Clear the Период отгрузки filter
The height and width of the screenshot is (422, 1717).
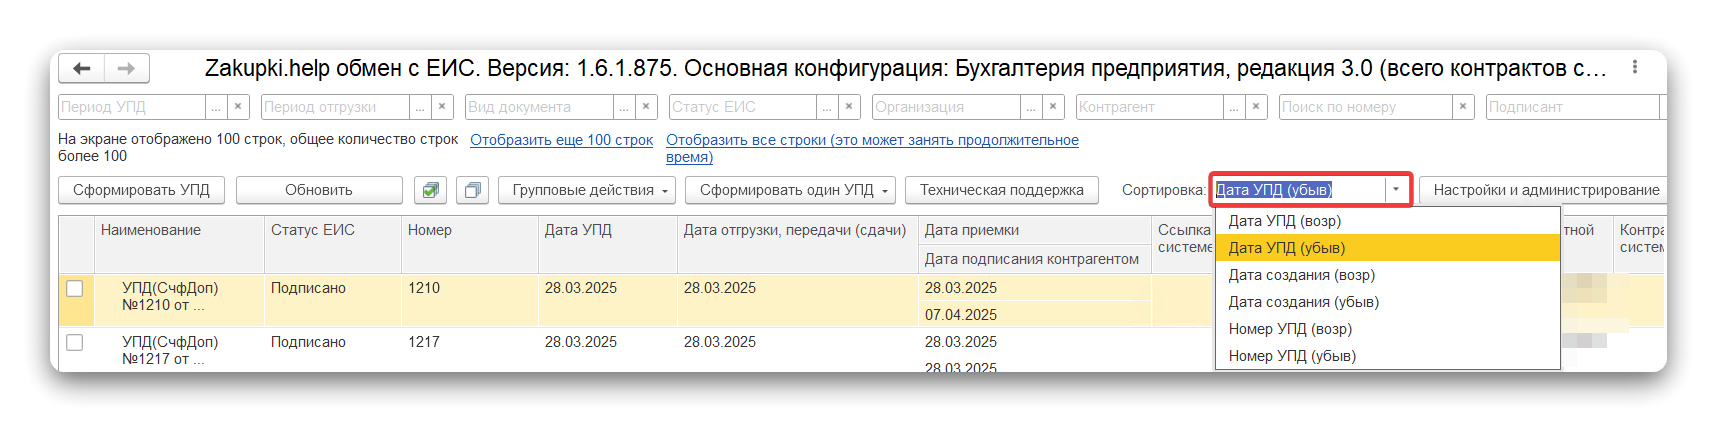pos(442,107)
